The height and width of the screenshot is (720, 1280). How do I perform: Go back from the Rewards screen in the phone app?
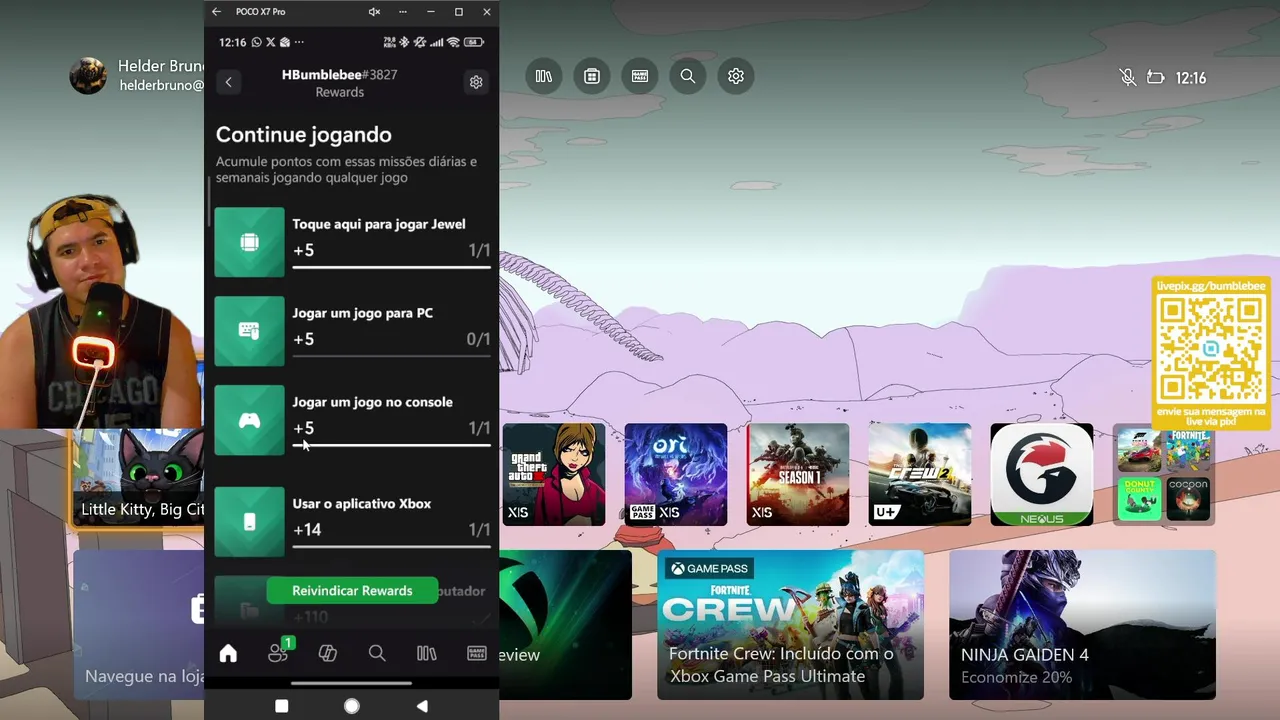pos(228,82)
